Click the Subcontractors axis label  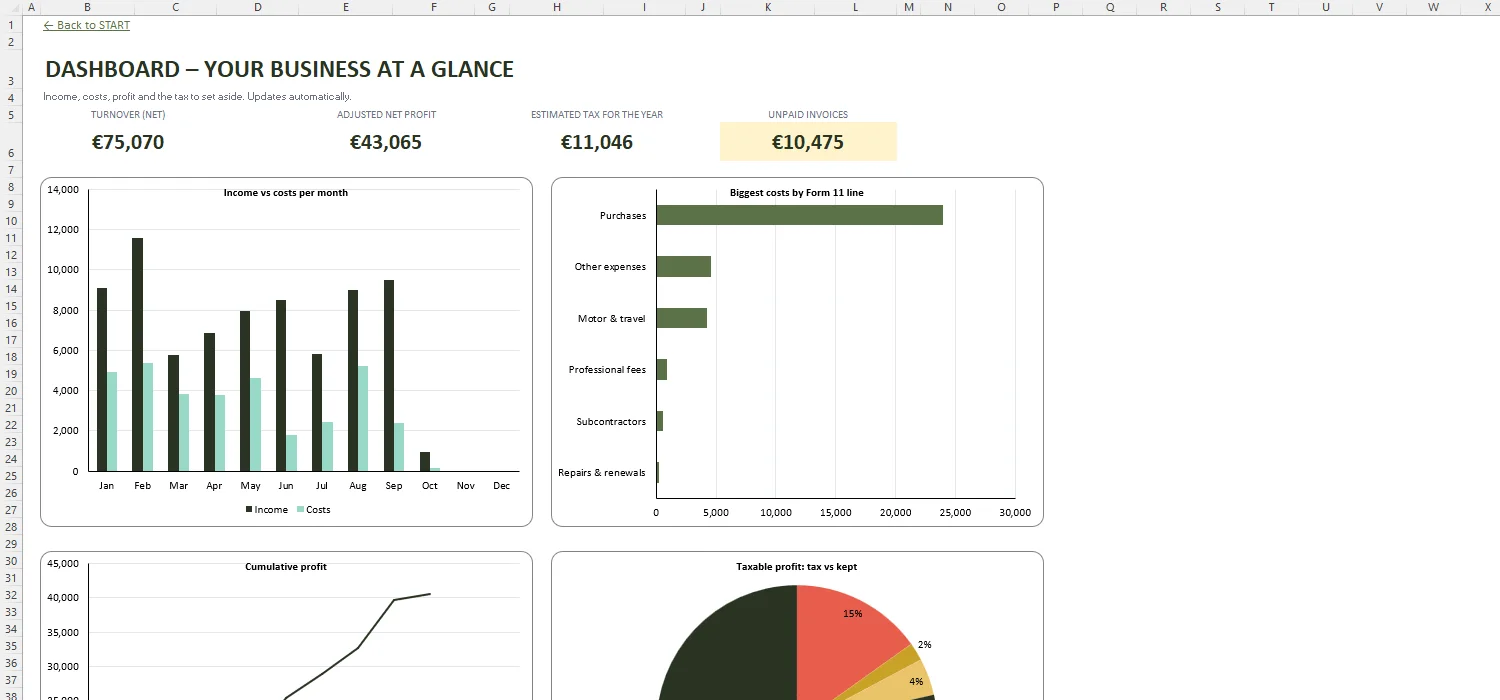click(x=611, y=421)
